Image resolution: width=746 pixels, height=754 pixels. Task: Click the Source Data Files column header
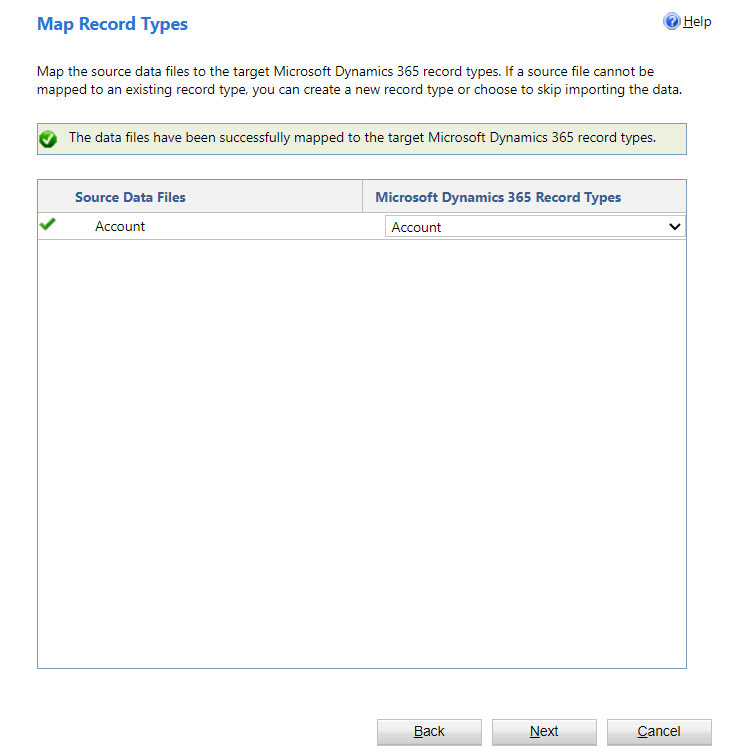200,197
